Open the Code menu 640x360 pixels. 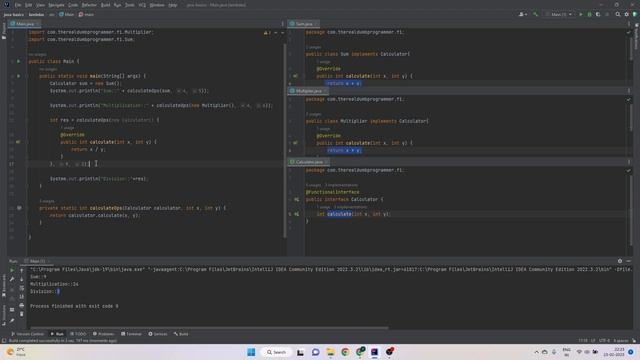(x=73, y=5)
